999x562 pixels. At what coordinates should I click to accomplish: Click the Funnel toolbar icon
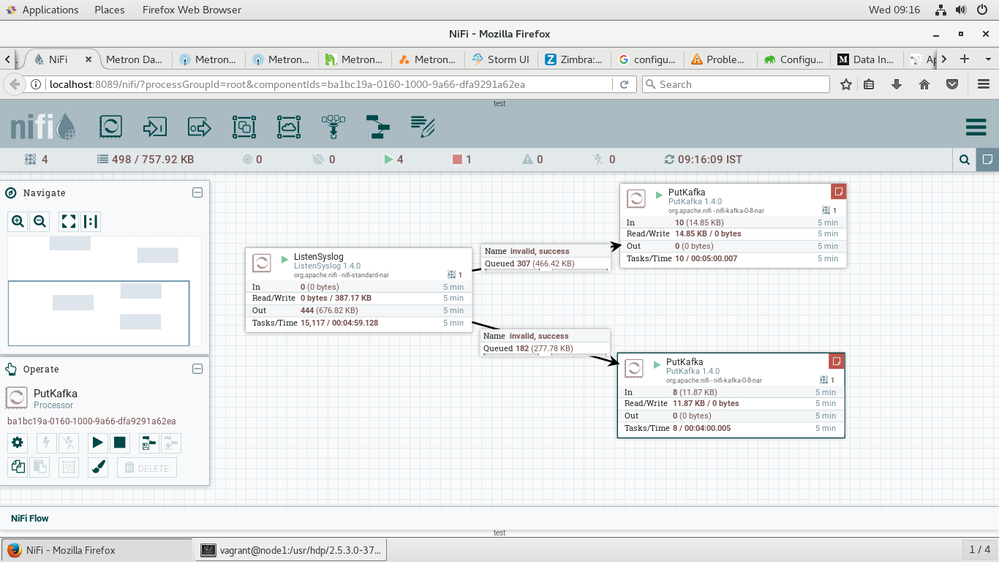[333, 127]
